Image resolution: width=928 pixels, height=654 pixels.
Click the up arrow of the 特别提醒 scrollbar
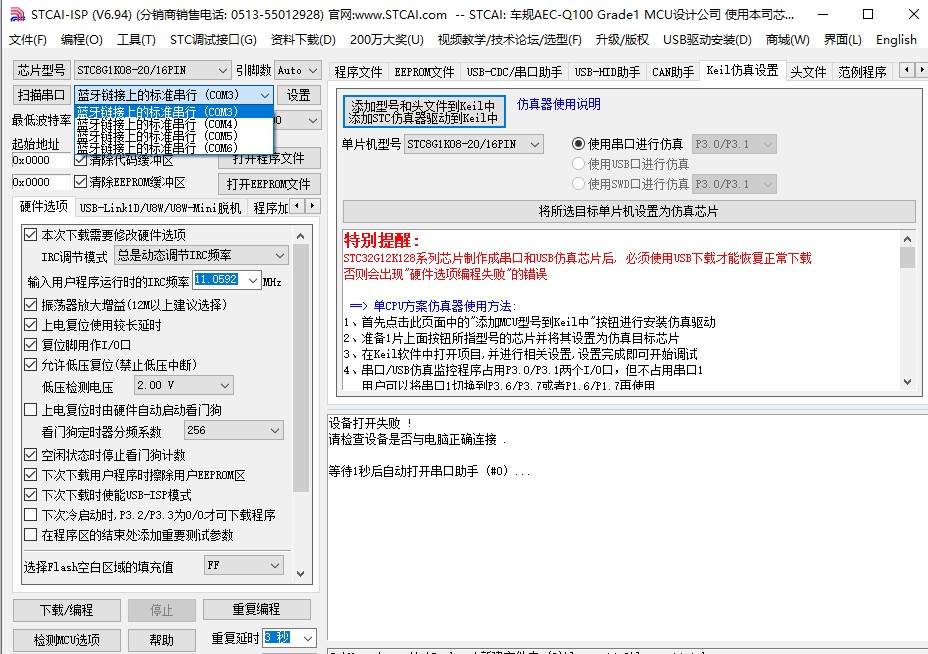(x=908, y=238)
